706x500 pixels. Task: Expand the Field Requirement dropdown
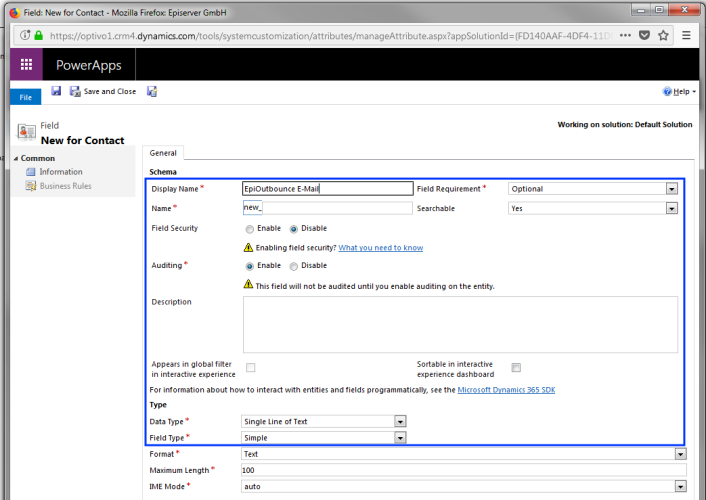671,188
